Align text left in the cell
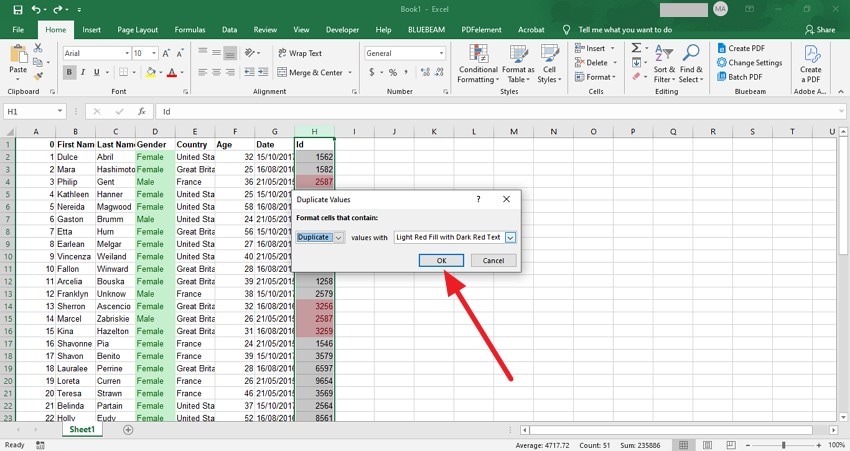Screen dimensions: 850x451 (203, 72)
